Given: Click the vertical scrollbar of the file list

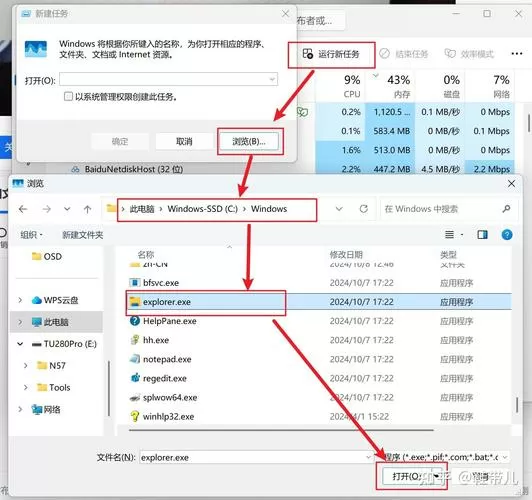Looking at the screenshot, I should (517, 405).
